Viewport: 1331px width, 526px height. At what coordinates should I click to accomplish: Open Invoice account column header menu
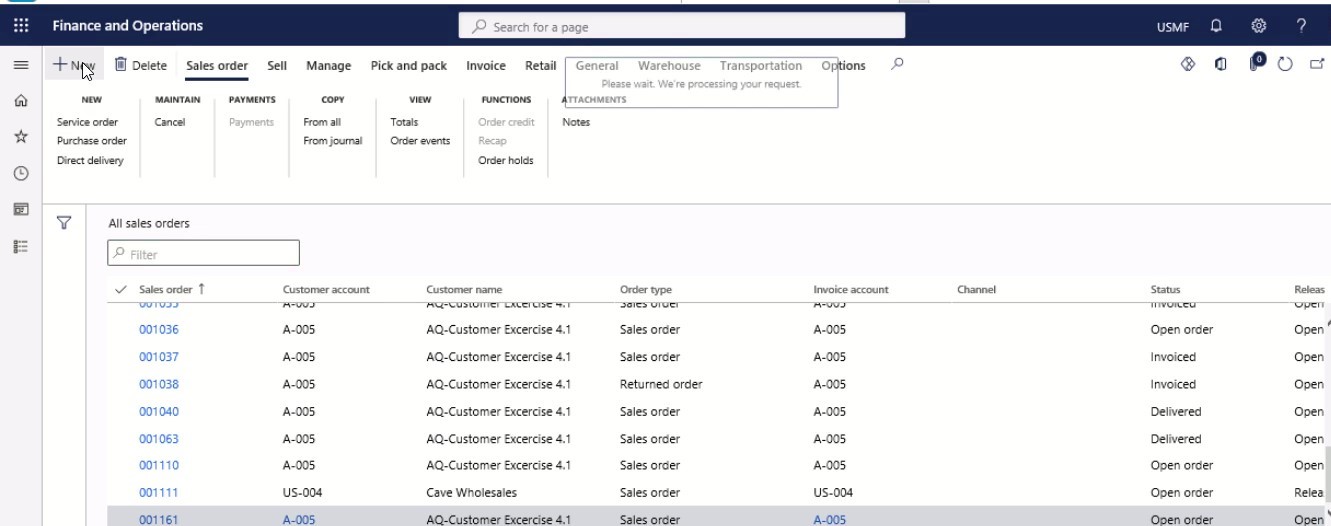[x=851, y=289]
